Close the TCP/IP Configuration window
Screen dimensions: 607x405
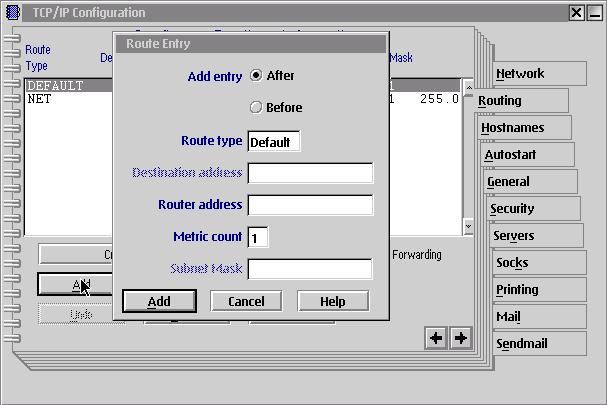click(577, 13)
